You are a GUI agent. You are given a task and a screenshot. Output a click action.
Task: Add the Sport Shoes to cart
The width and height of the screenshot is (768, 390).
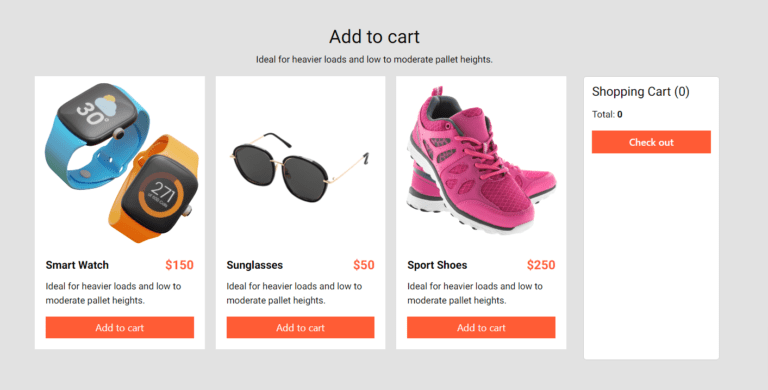pyautogui.click(x=481, y=327)
